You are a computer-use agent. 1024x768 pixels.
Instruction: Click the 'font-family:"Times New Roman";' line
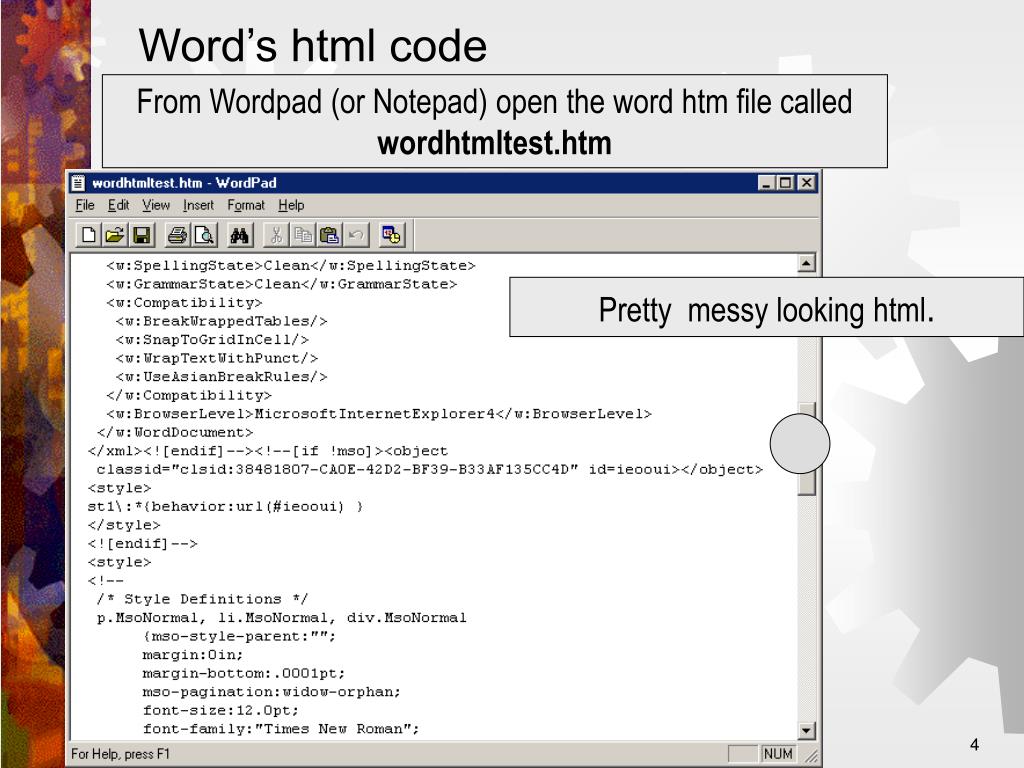[x=281, y=729]
